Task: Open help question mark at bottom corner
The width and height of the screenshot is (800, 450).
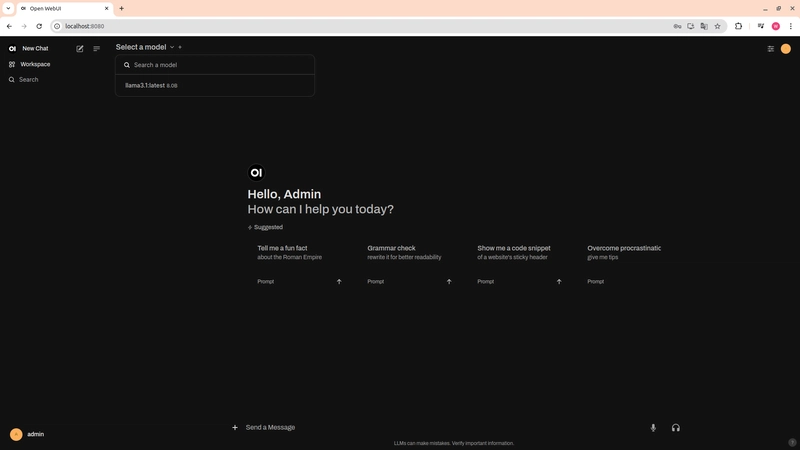Action: point(792,442)
